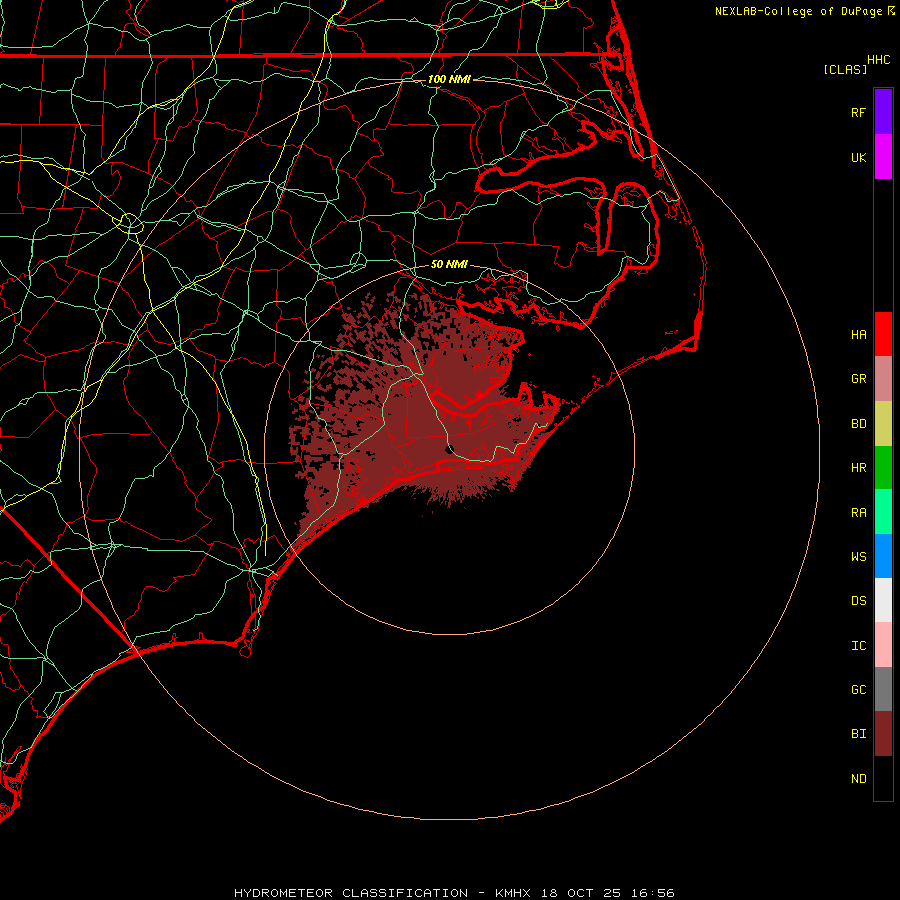Click the HA red legend swatch
Screen dimensions: 900x900
point(883,334)
